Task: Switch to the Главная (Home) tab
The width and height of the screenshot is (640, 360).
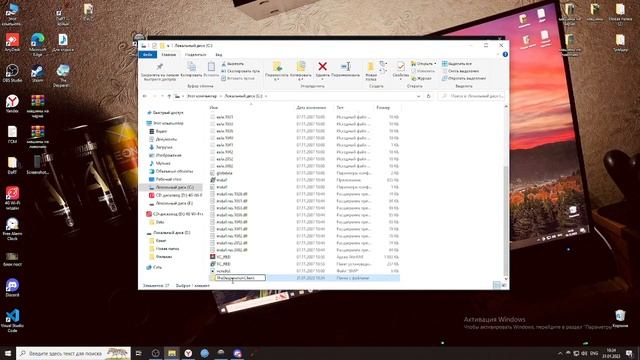Action: (168, 54)
